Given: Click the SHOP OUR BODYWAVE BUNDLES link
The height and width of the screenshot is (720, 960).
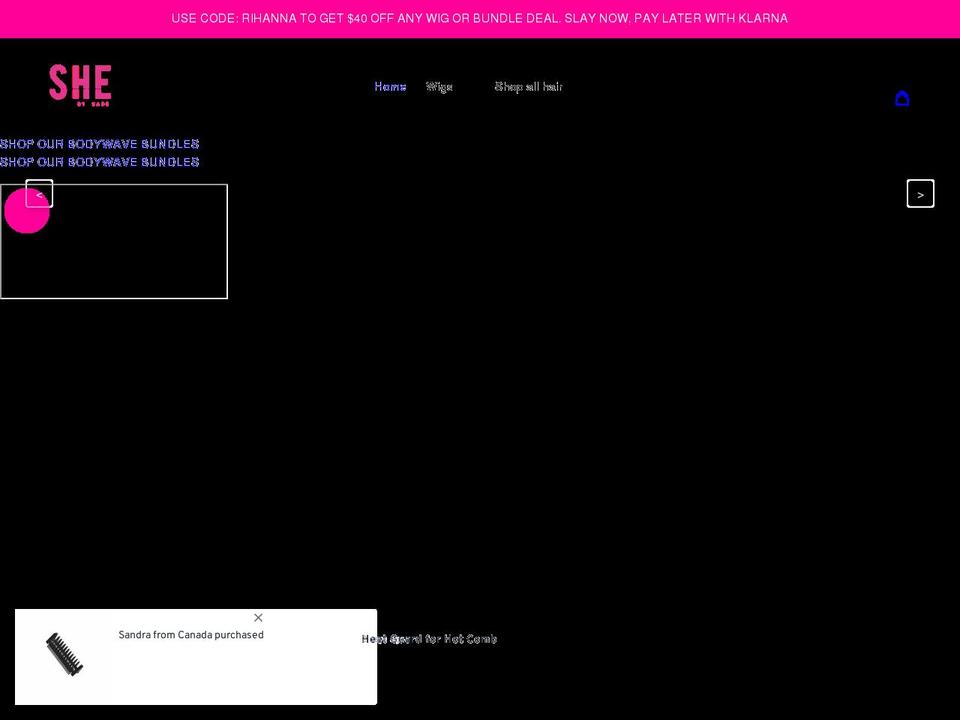Looking at the screenshot, I should point(100,143).
